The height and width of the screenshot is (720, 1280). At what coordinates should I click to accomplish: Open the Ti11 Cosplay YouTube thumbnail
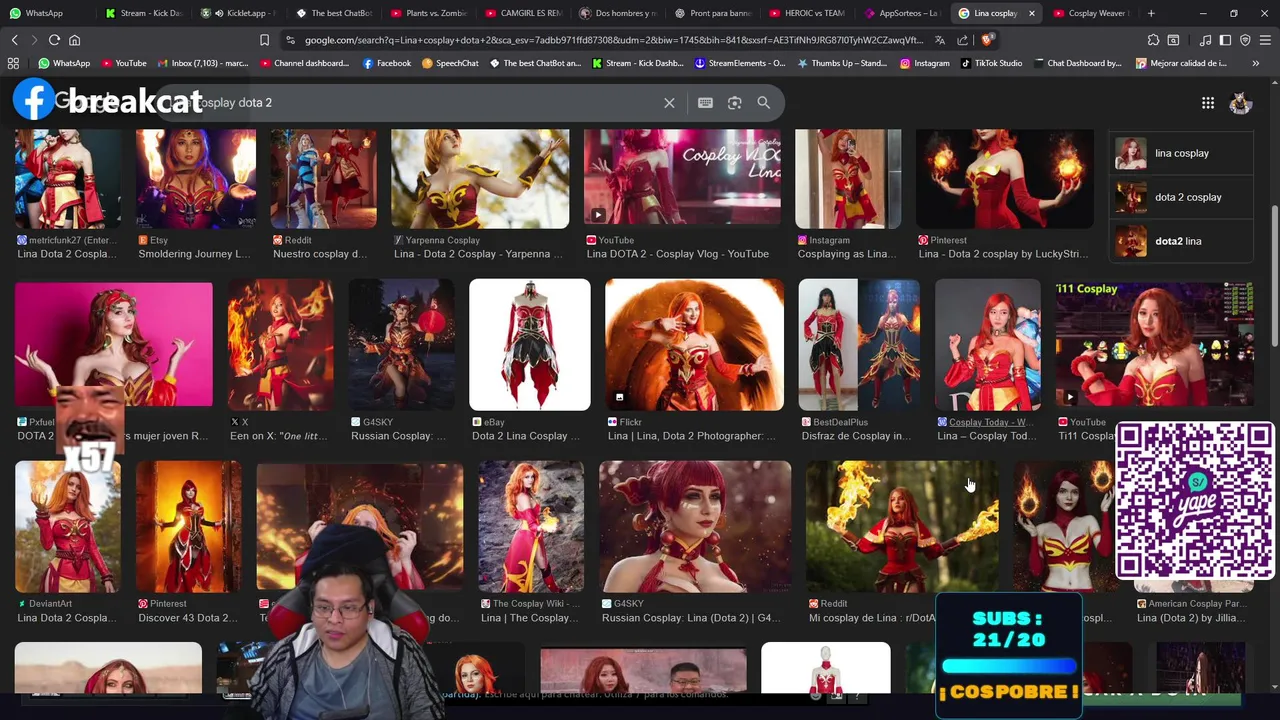tap(1155, 345)
